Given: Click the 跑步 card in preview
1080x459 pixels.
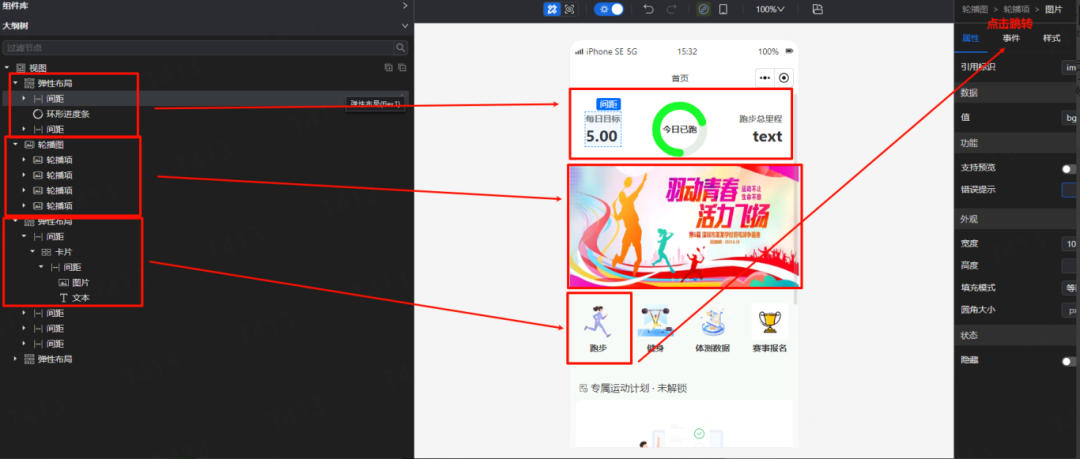Looking at the screenshot, I should pyautogui.click(x=599, y=328).
